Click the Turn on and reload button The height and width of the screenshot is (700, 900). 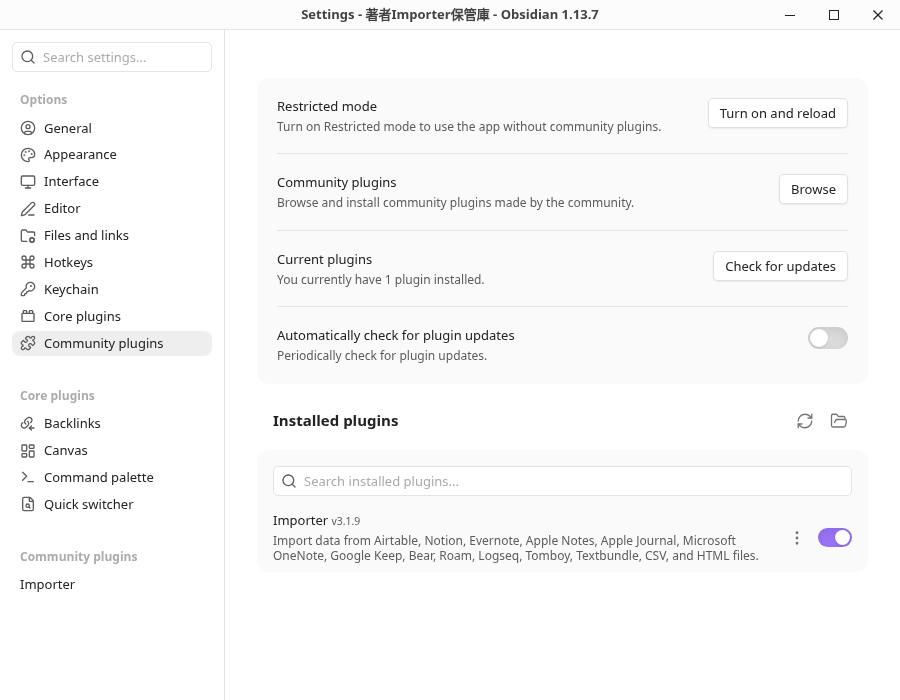click(778, 114)
